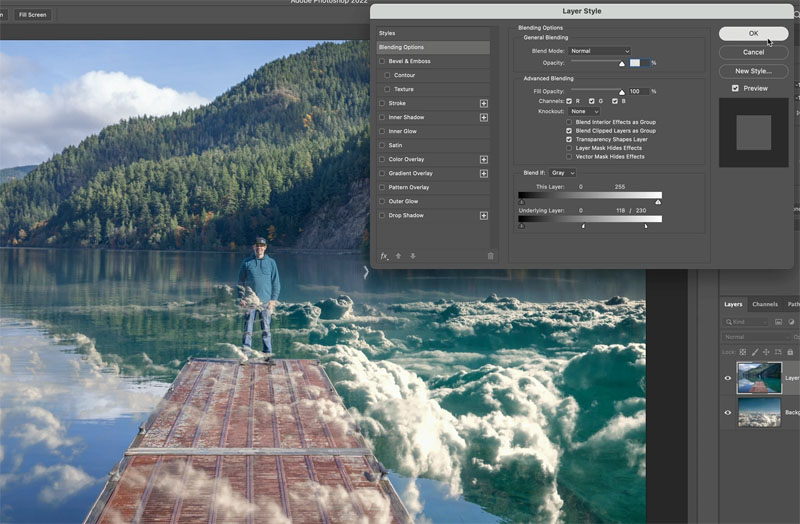Click the delete effect trash icon

tap(490, 256)
